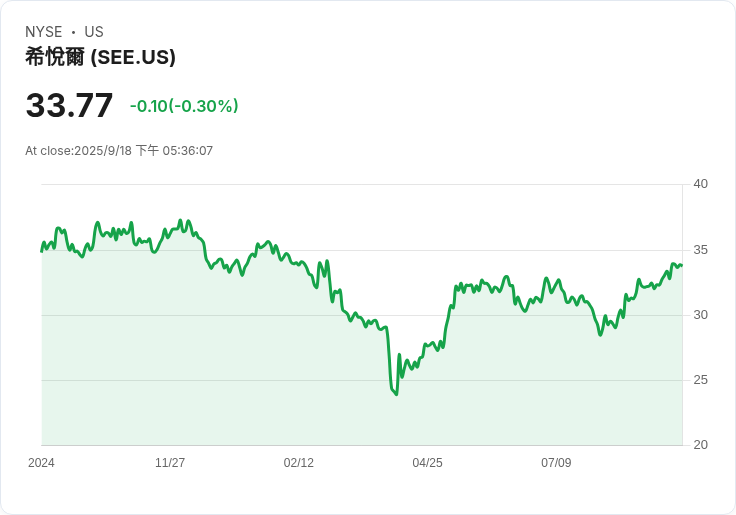The height and width of the screenshot is (515, 736).
Task: Click the chart line's lowest point near 24
Action: [396, 394]
